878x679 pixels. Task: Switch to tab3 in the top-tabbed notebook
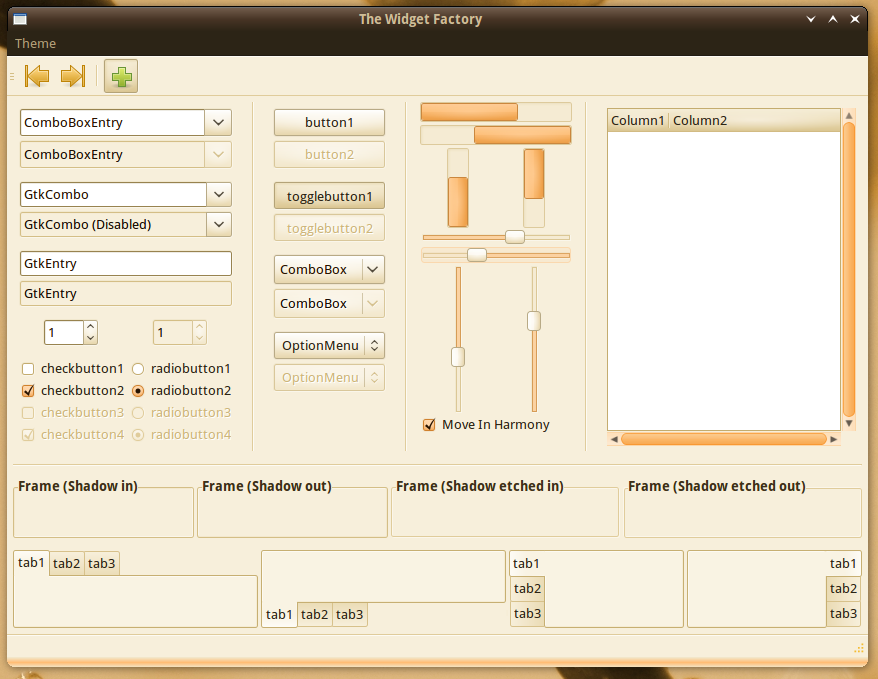pos(101,564)
